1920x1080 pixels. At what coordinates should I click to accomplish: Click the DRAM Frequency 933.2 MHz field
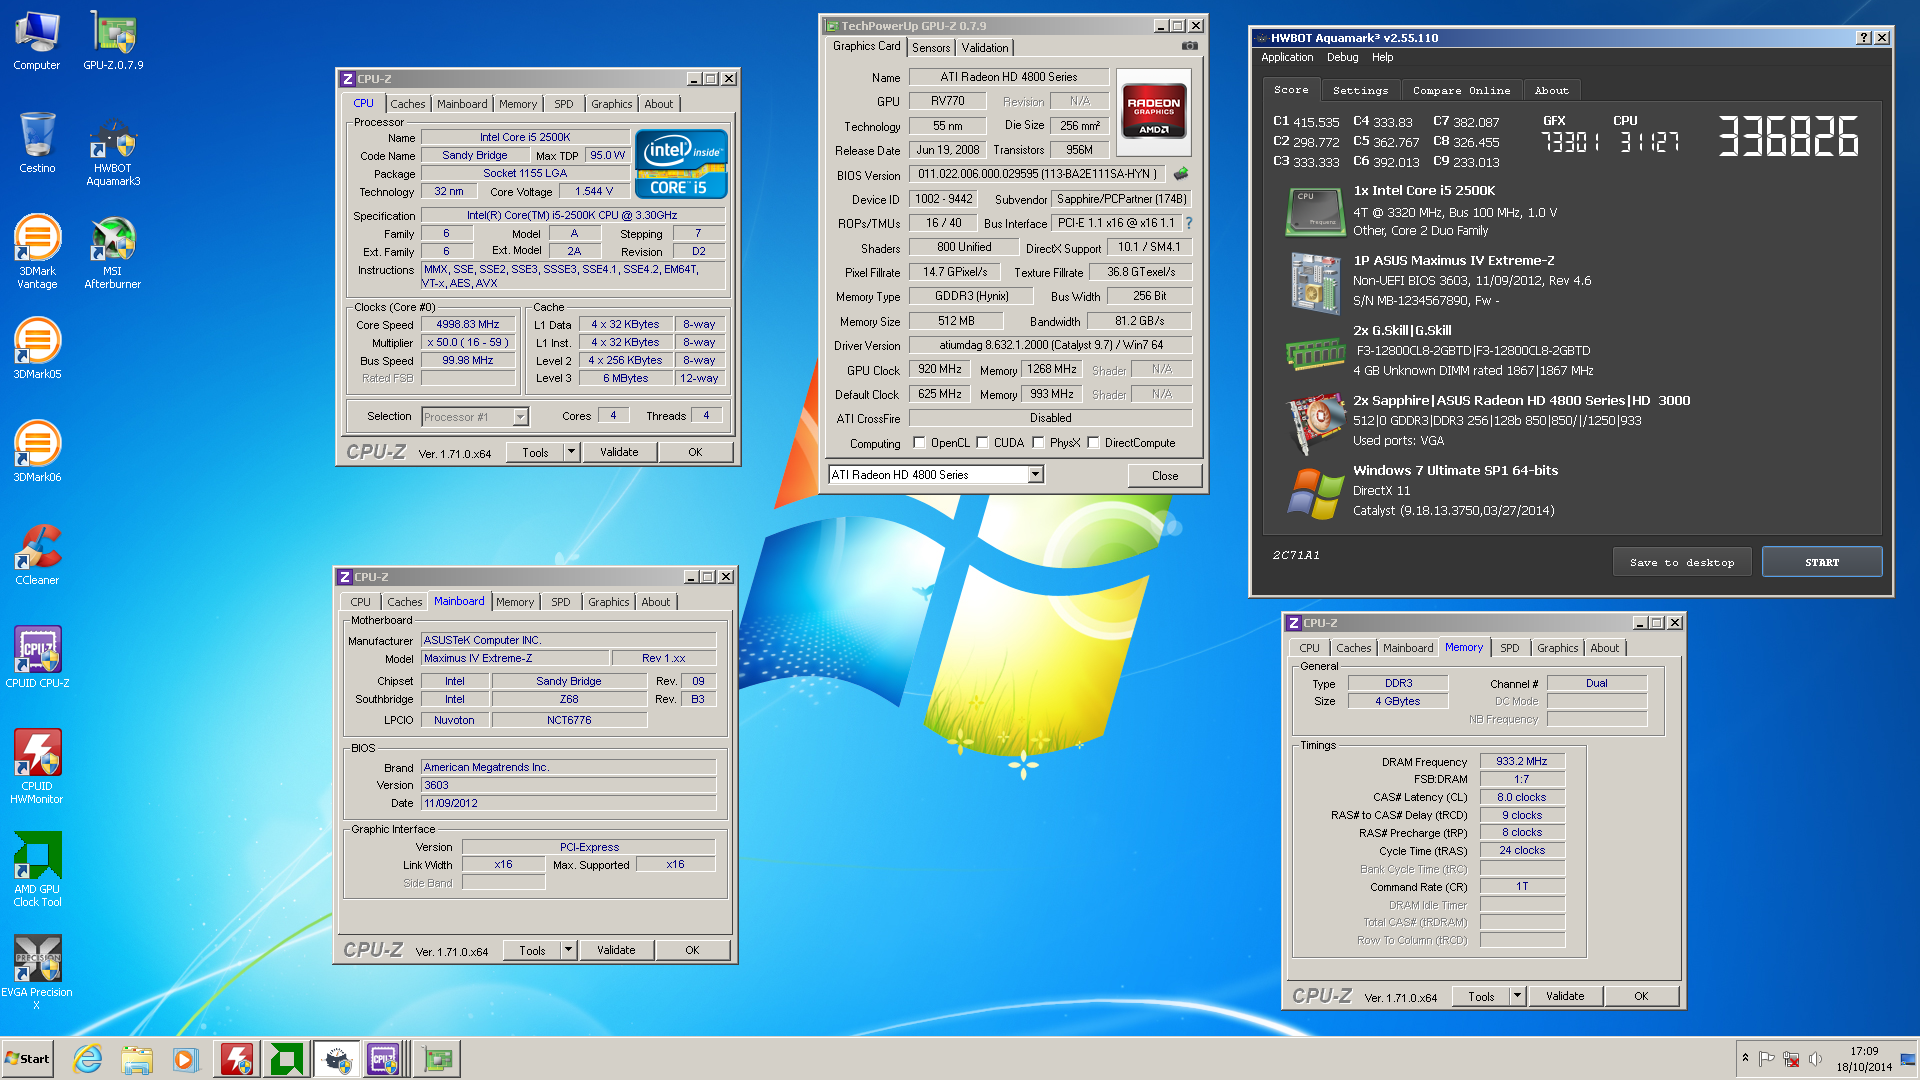(1522, 761)
